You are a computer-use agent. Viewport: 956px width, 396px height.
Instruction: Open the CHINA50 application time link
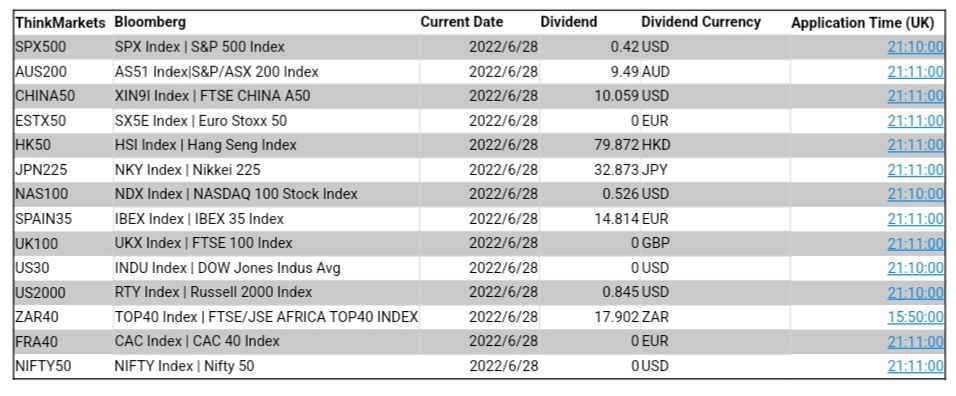[915, 96]
